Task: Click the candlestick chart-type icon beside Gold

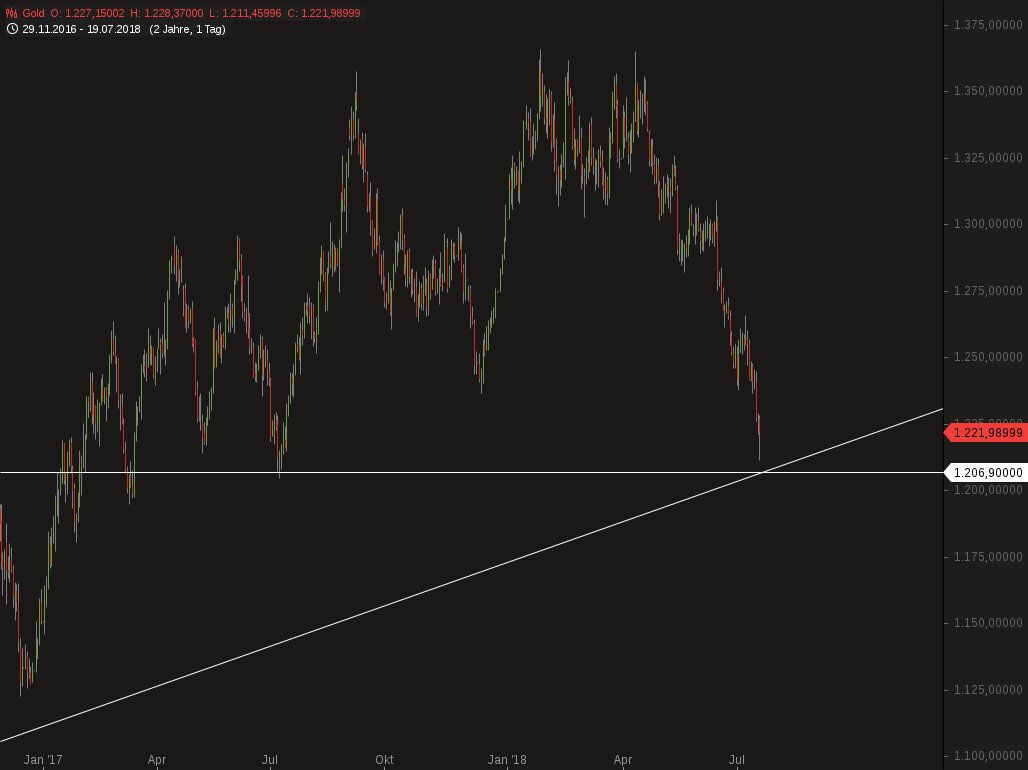Action: point(12,13)
